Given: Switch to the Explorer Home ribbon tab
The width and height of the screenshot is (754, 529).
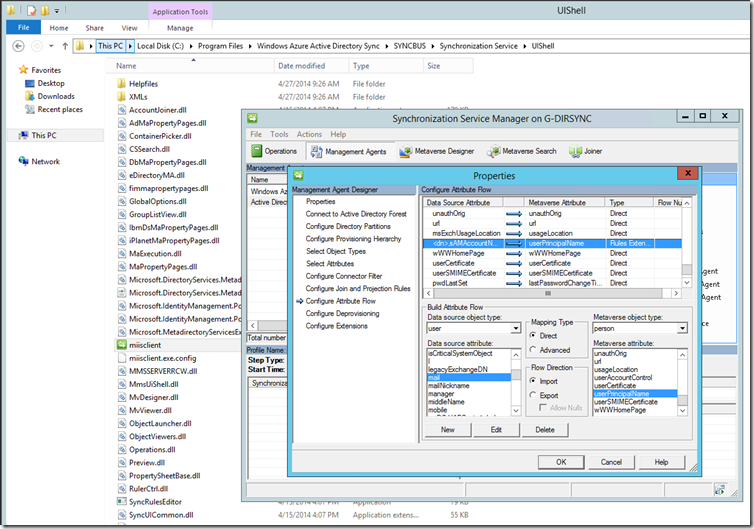Looking at the screenshot, I should 59,28.
